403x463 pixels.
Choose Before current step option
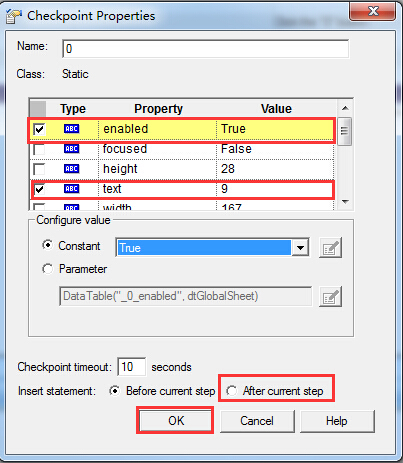(114, 391)
